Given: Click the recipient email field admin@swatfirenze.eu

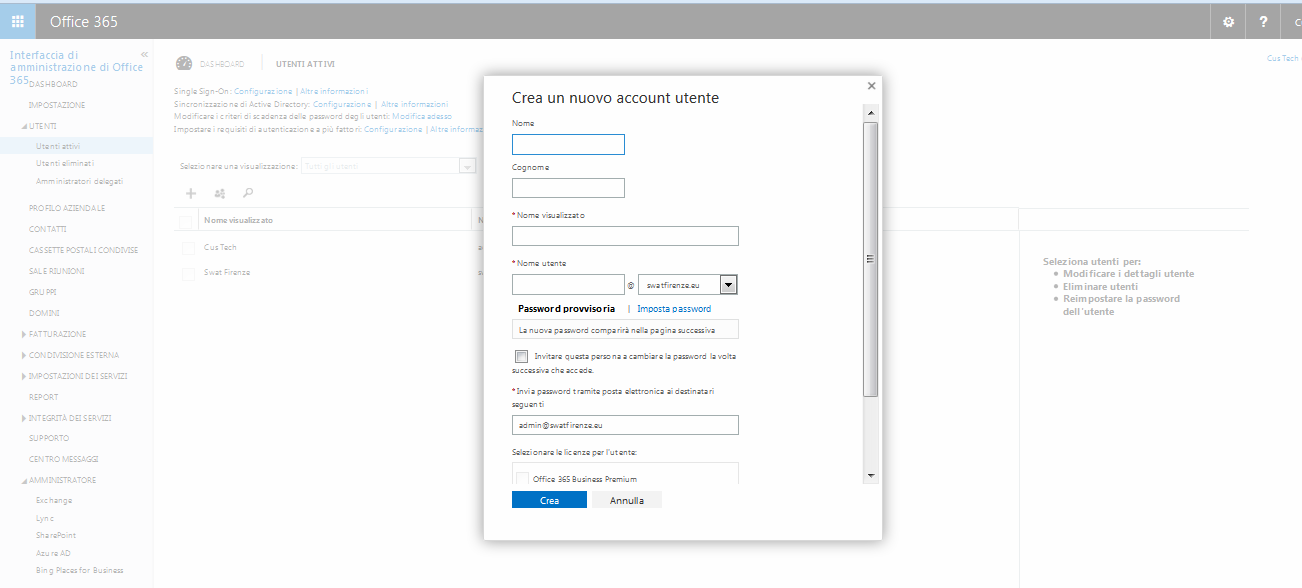Looking at the screenshot, I should coord(624,424).
